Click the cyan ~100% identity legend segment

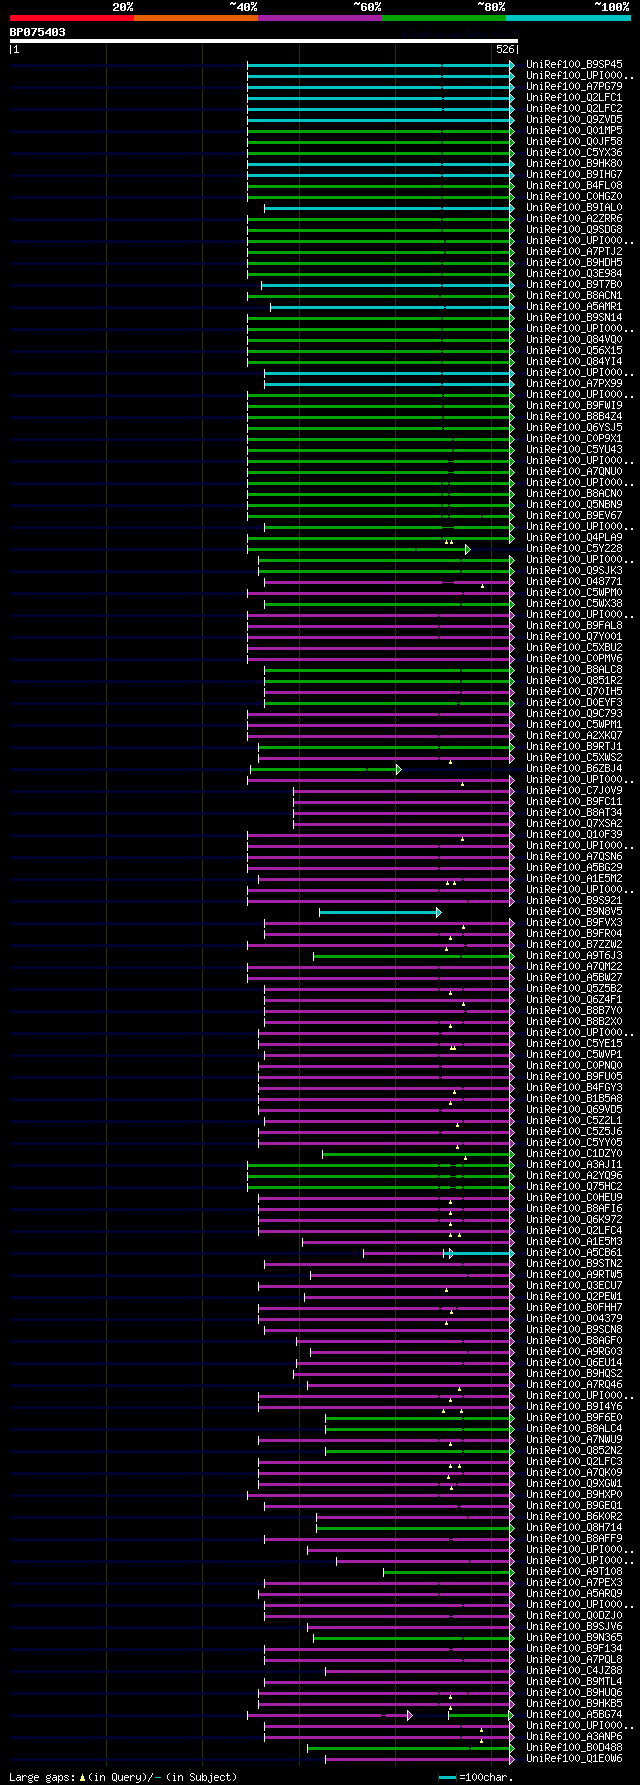568,18
